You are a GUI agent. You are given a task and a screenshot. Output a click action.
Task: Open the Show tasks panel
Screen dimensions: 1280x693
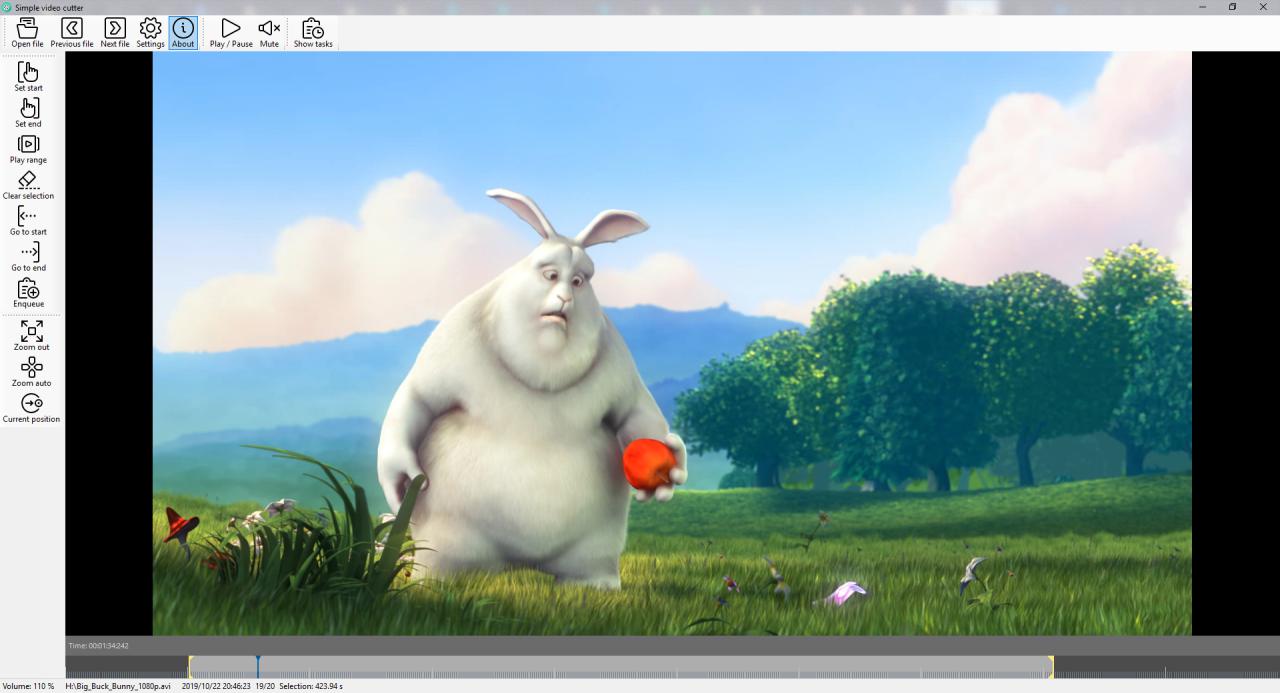click(x=313, y=33)
